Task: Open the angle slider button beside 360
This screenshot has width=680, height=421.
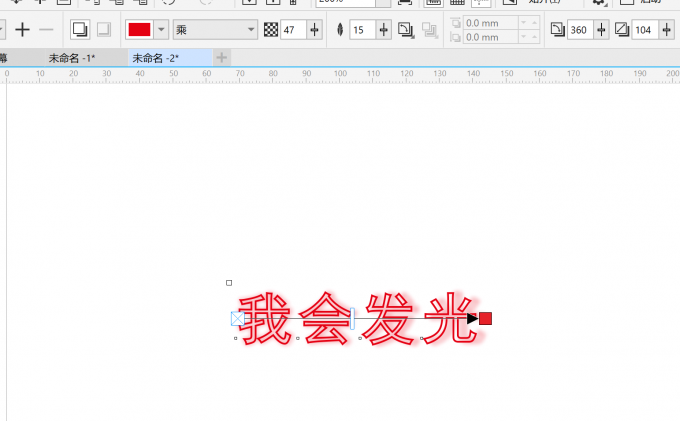Action: (601, 30)
